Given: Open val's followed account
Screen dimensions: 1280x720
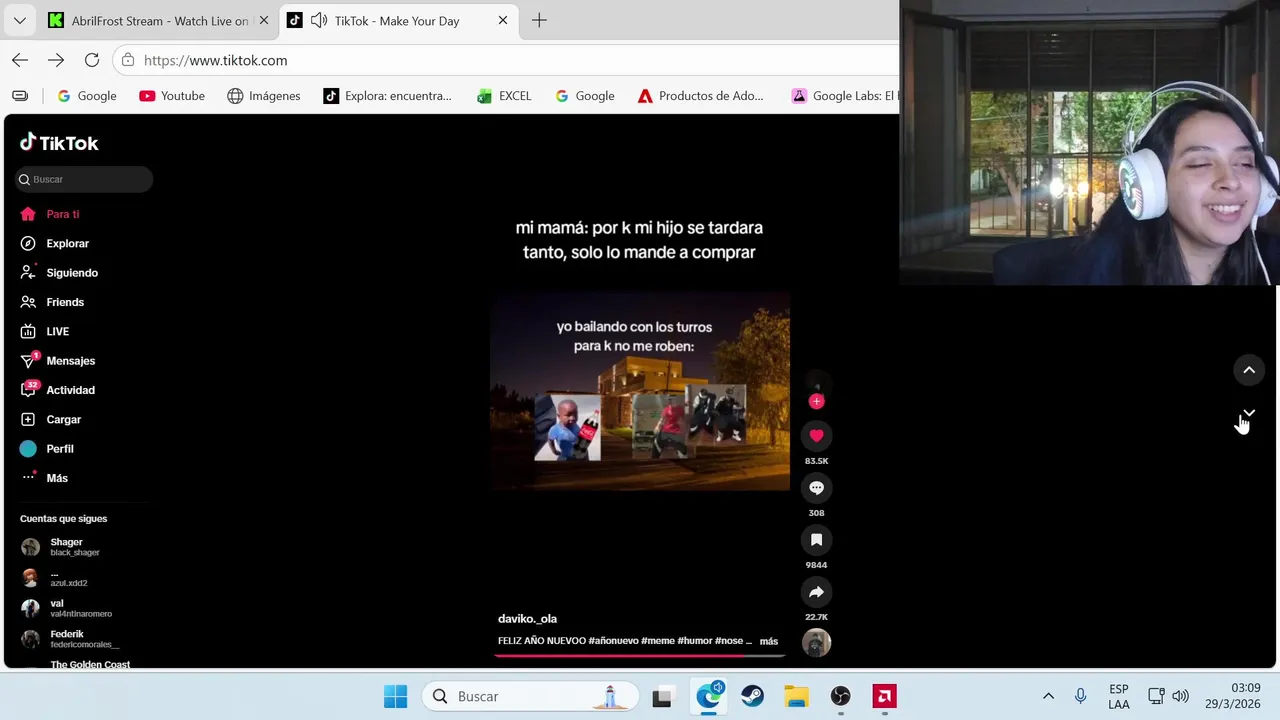Looking at the screenshot, I should (x=67, y=608).
